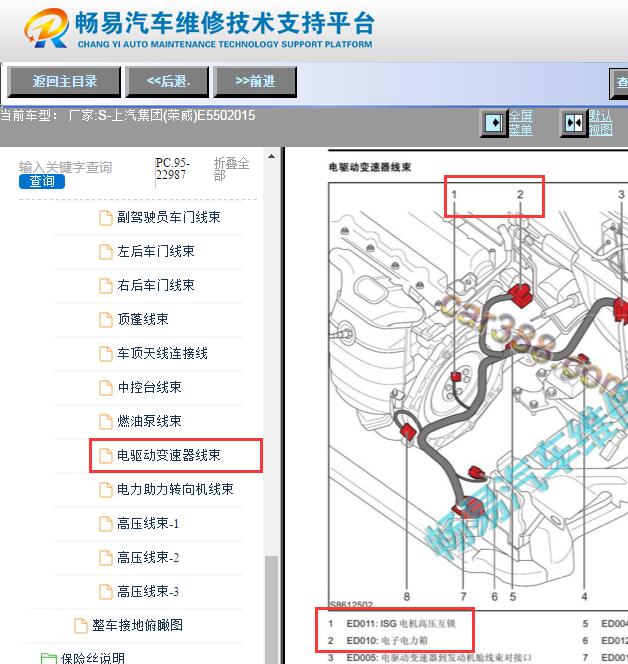Click page icon beside 整车接地俯瞰图
Viewport: 628px width, 664px height.
click(80, 625)
